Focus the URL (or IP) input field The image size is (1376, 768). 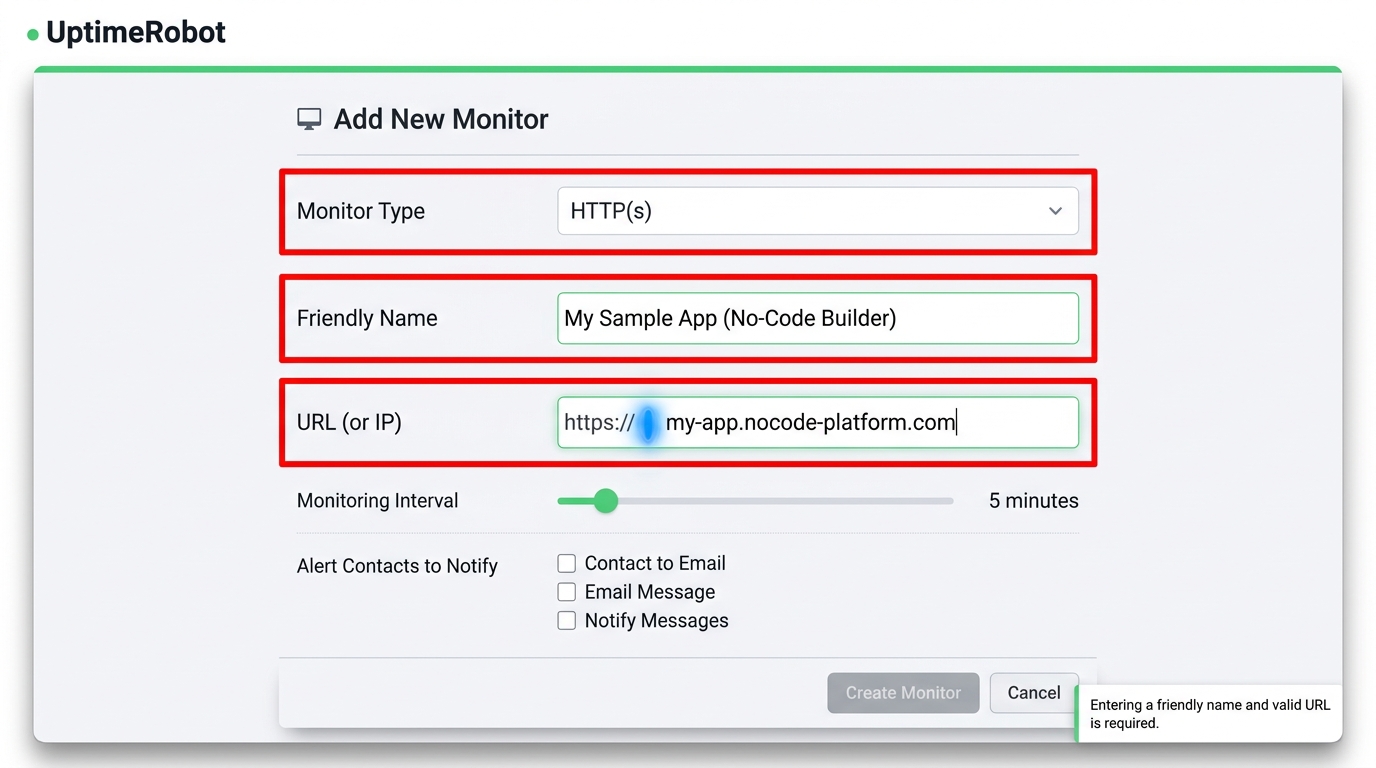(817, 422)
